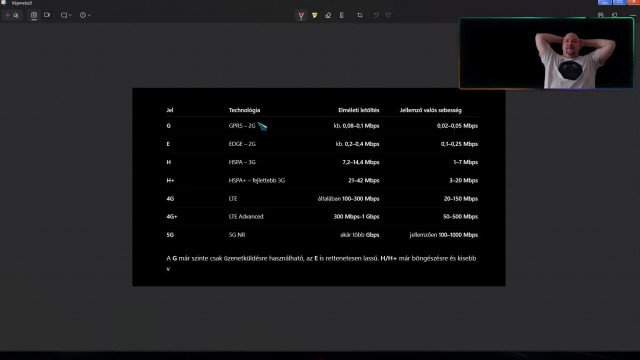Start a new snip with the plus button
This screenshot has height=360, width=640.
(x=11, y=15)
